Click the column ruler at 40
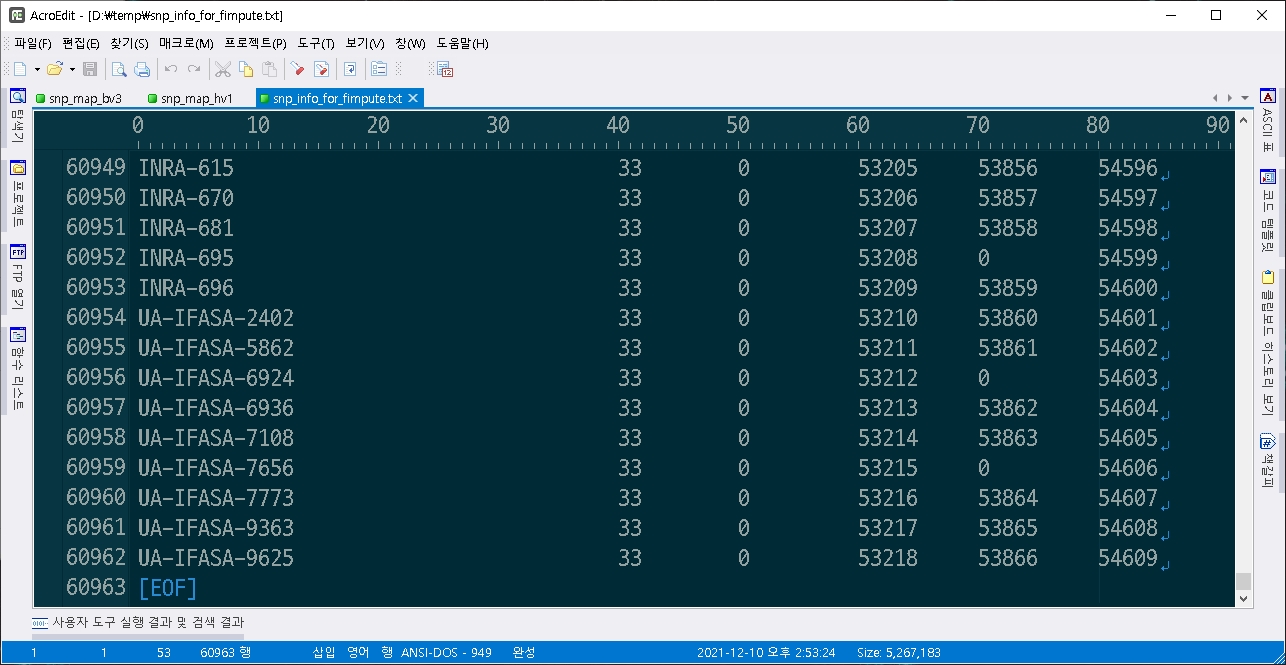Screen dimensions: 1286x665 pos(618,126)
